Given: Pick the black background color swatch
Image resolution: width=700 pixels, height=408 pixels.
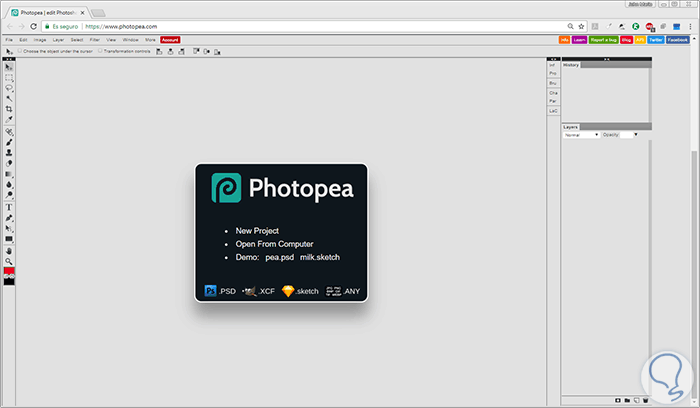Looking at the screenshot, I should pos(9,282).
